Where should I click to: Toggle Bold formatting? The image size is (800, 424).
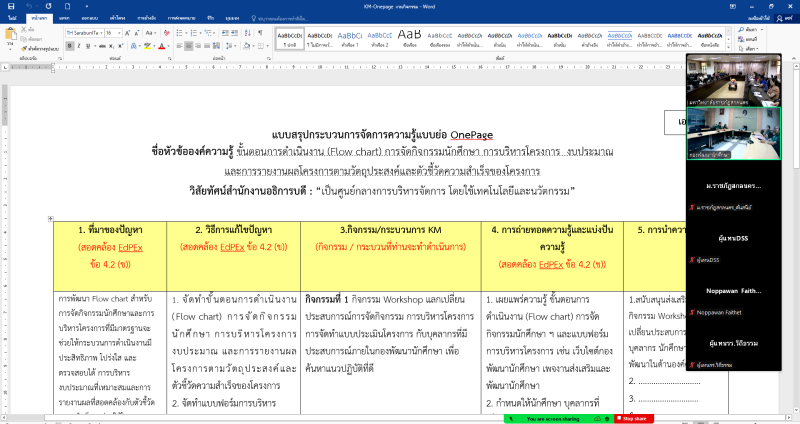click(x=69, y=47)
